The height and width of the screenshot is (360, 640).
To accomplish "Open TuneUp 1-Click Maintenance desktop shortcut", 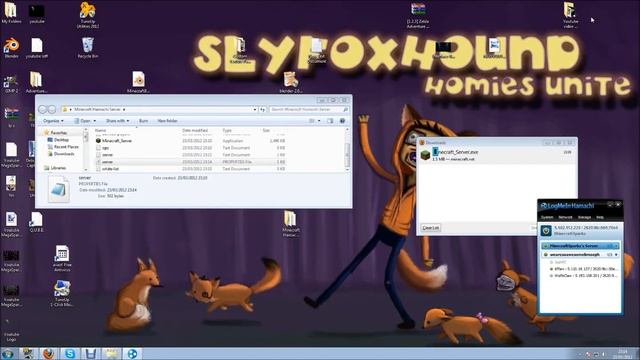I will coord(62,293).
